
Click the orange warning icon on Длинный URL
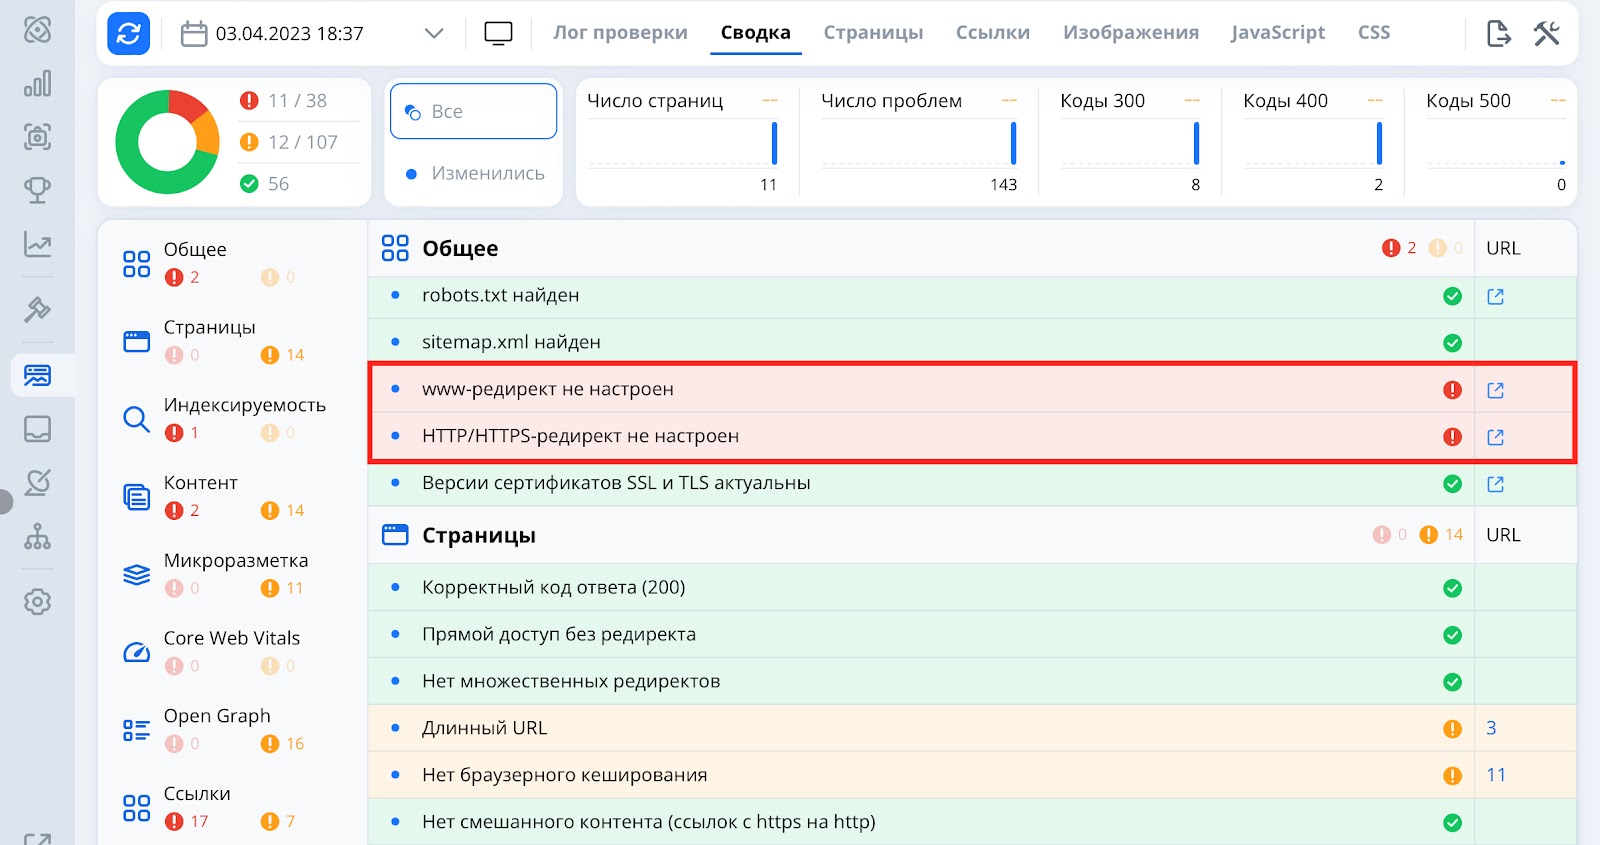click(1452, 729)
